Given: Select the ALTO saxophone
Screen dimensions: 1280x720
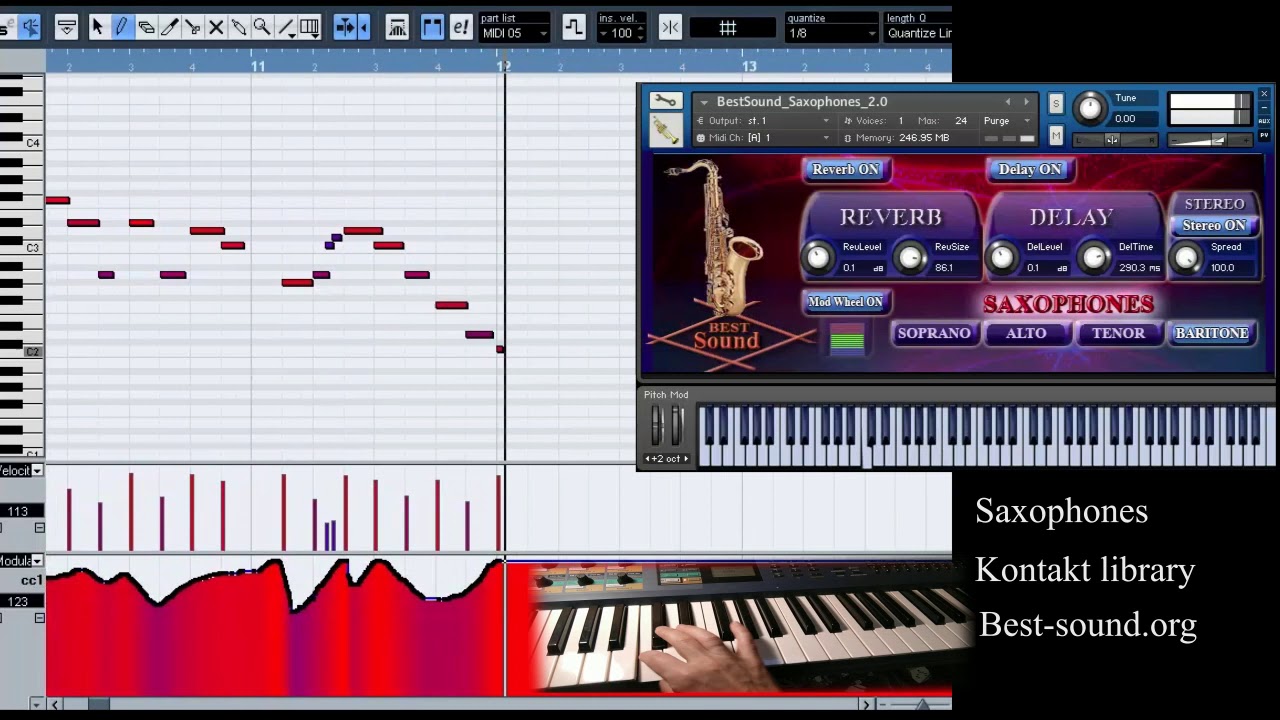Looking at the screenshot, I should [1026, 334].
